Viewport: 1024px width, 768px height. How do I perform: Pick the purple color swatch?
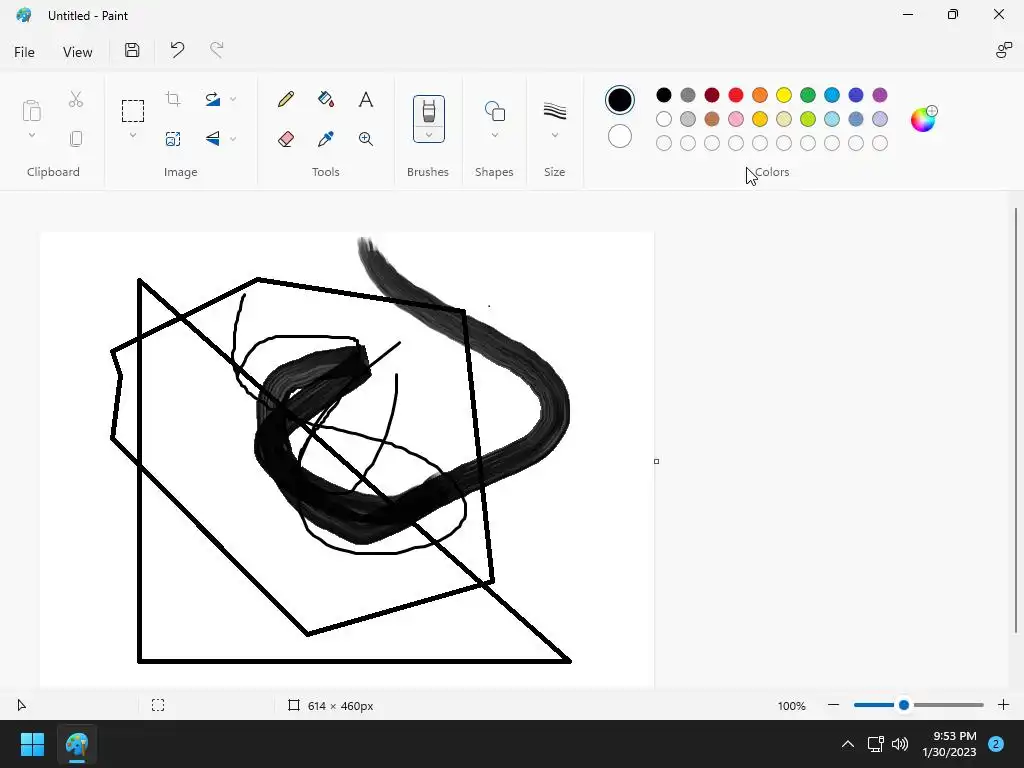click(880, 95)
